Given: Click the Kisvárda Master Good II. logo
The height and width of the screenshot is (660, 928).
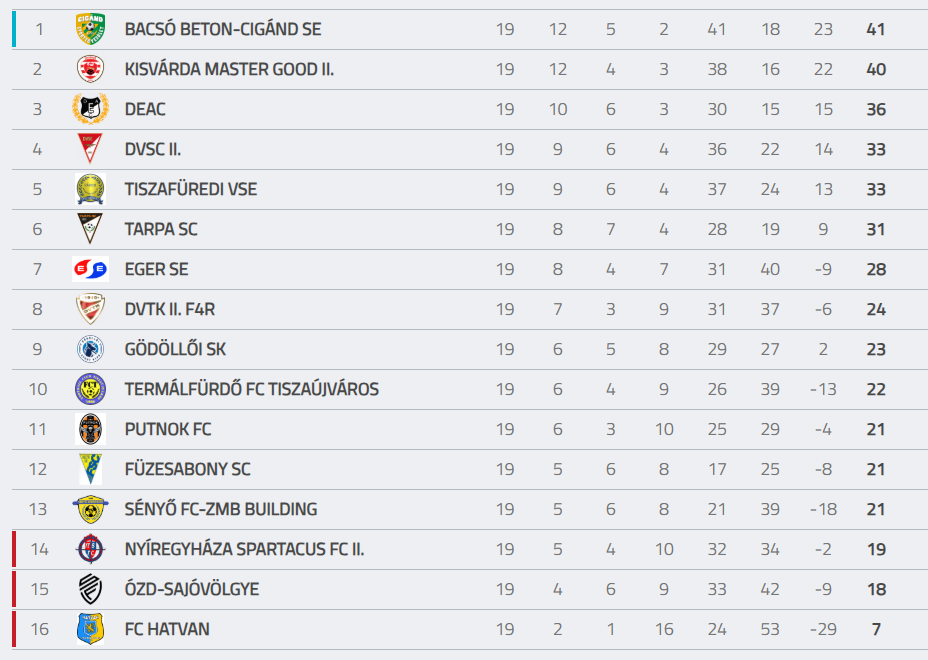Looking at the screenshot, I should (90, 69).
